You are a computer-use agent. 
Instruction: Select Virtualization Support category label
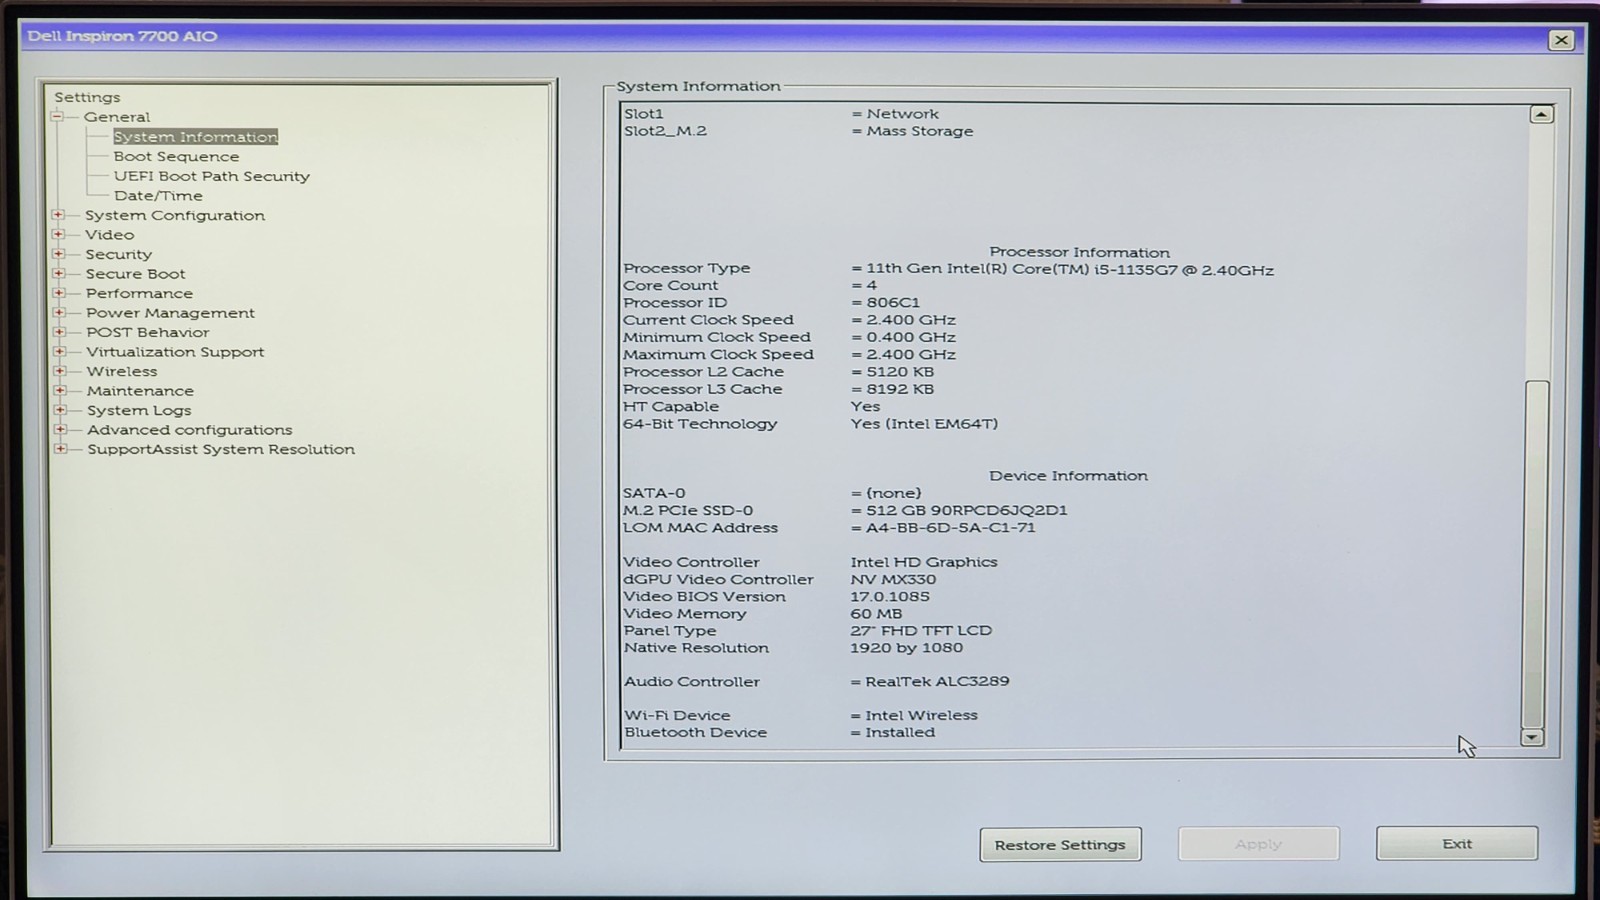175,352
